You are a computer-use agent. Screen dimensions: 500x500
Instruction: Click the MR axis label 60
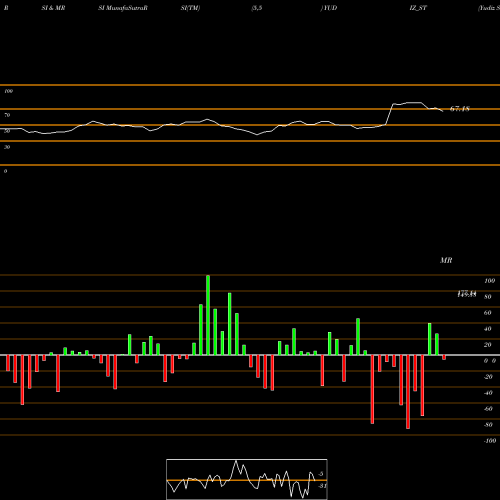pos(488,313)
